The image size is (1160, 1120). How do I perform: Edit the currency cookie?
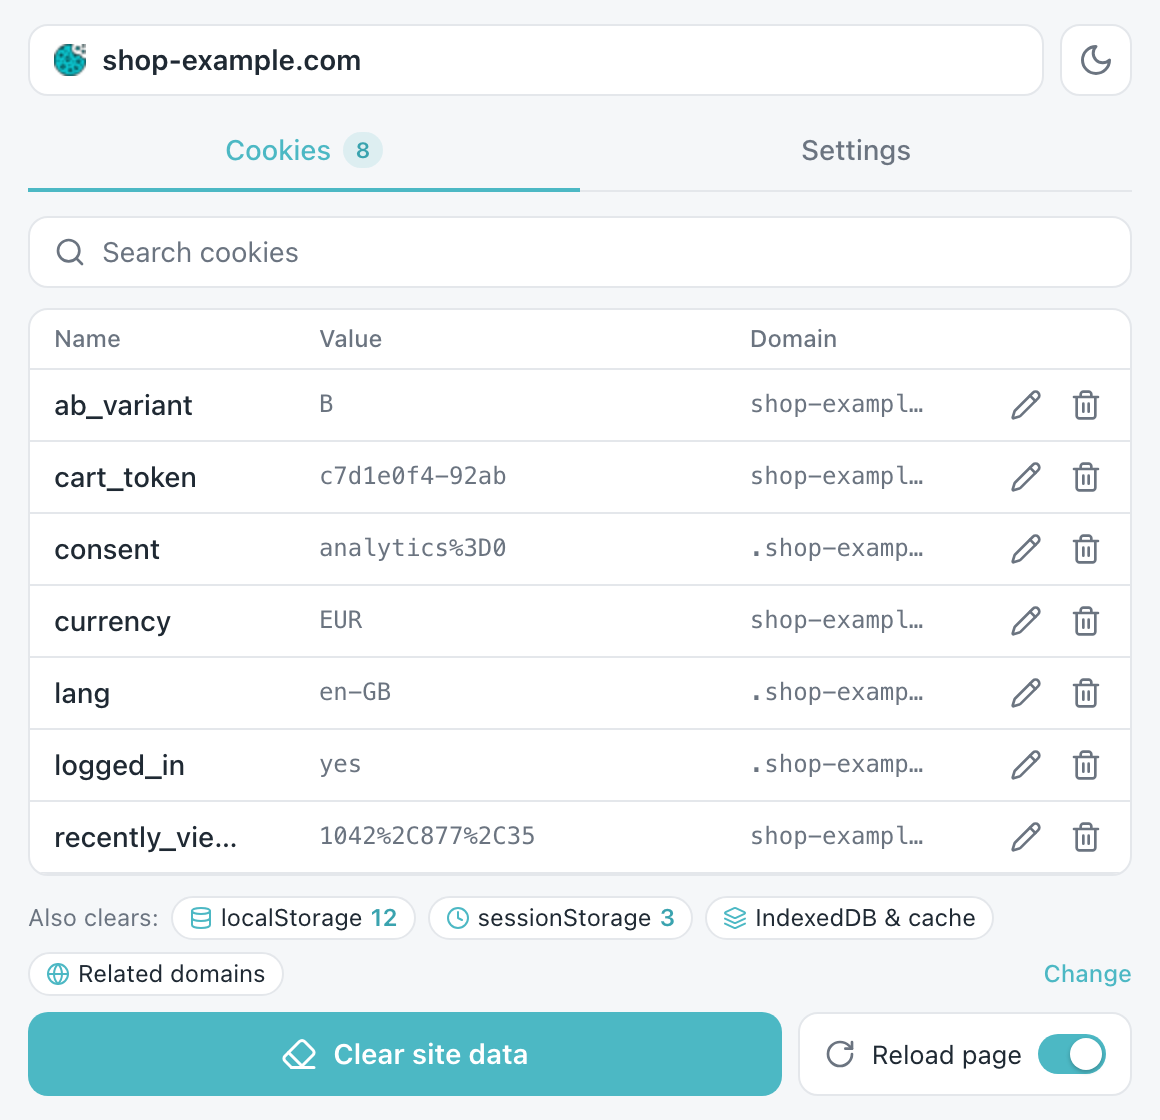1026,621
